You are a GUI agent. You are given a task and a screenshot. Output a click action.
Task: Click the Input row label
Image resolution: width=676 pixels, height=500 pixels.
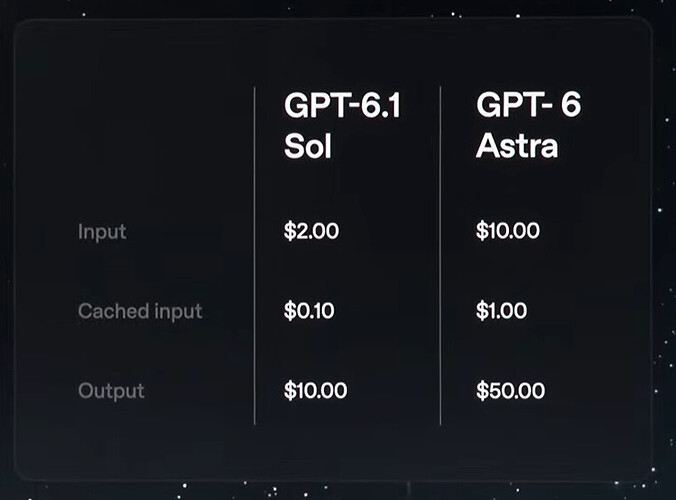(x=102, y=232)
